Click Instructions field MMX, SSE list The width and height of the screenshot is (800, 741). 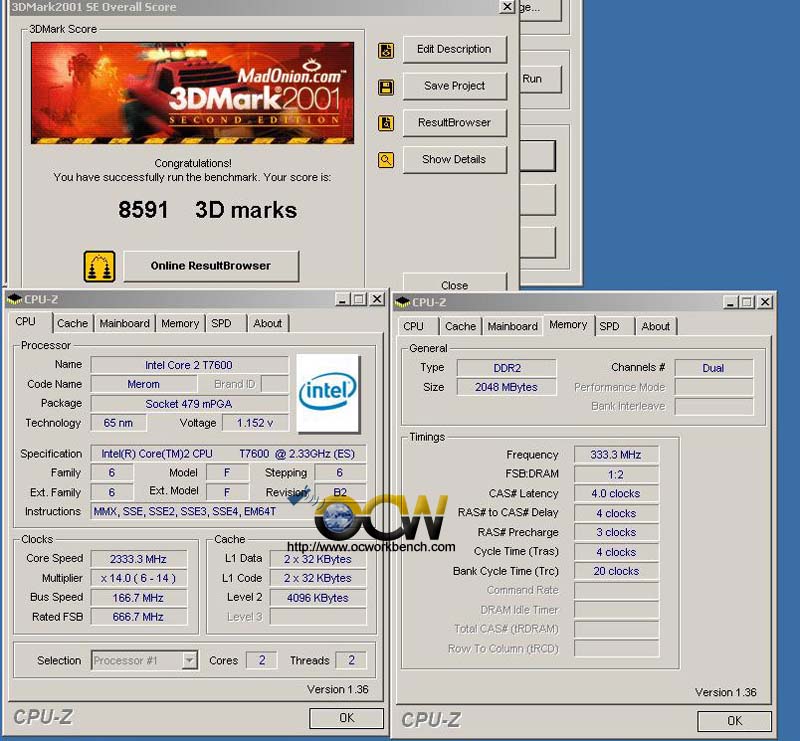(228, 511)
